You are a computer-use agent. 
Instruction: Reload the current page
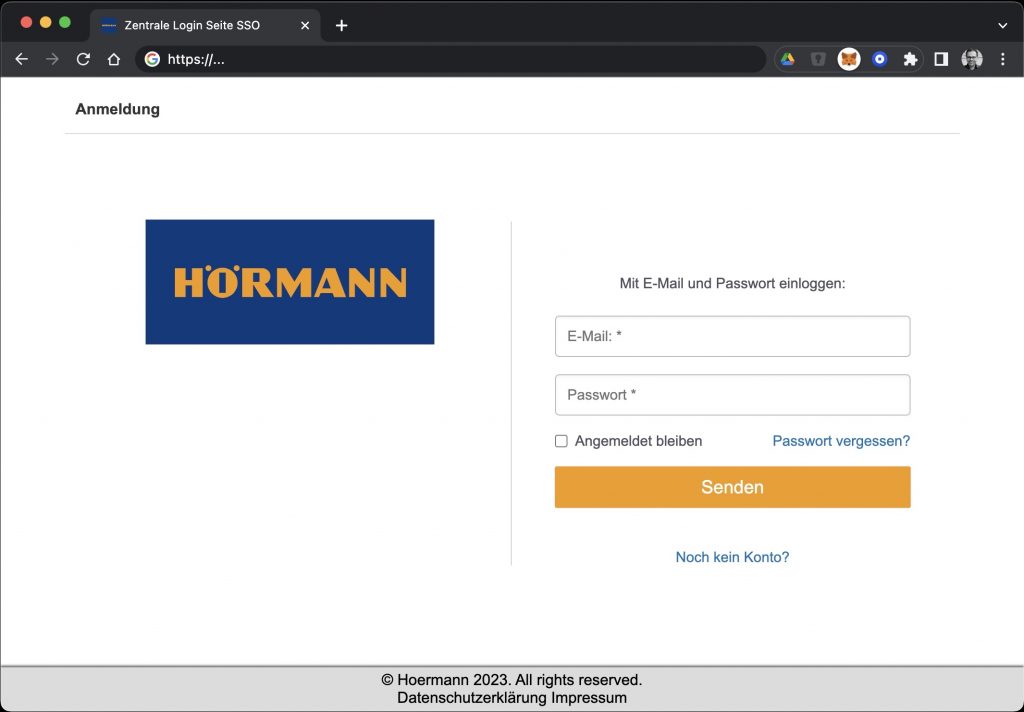click(x=83, y=59)
